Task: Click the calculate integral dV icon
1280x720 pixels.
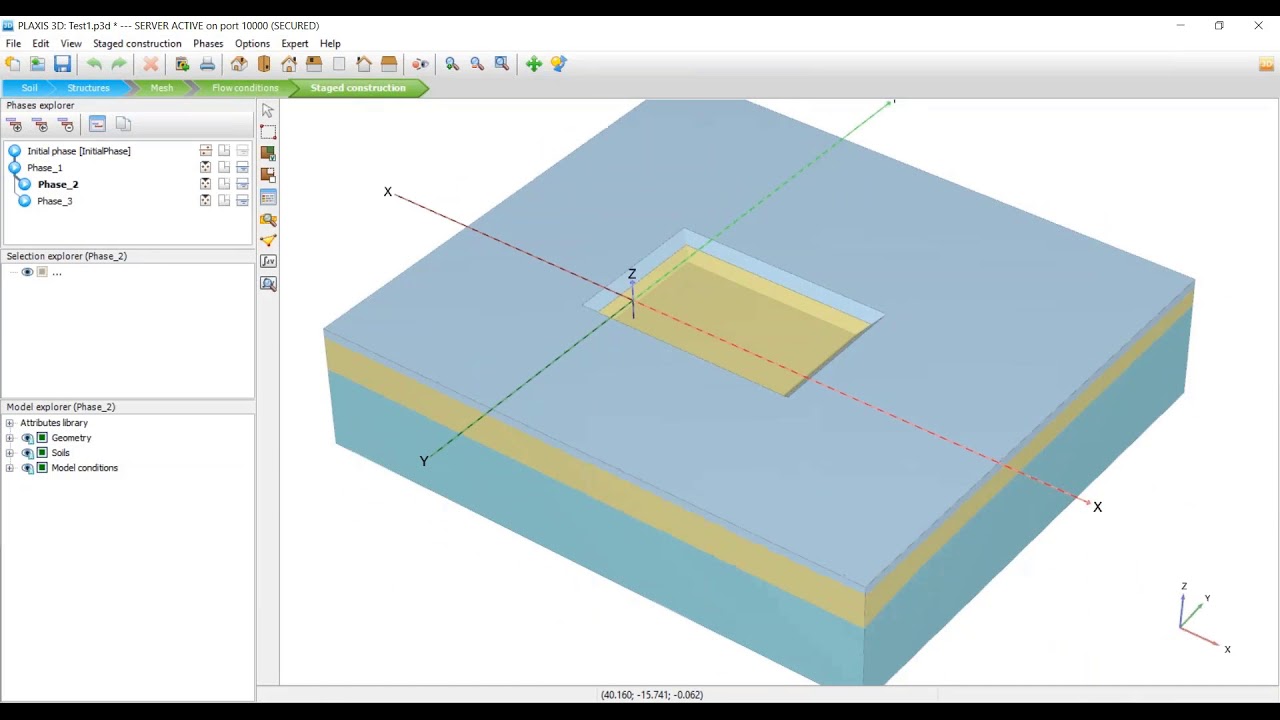Action: [x=268, y=262]
